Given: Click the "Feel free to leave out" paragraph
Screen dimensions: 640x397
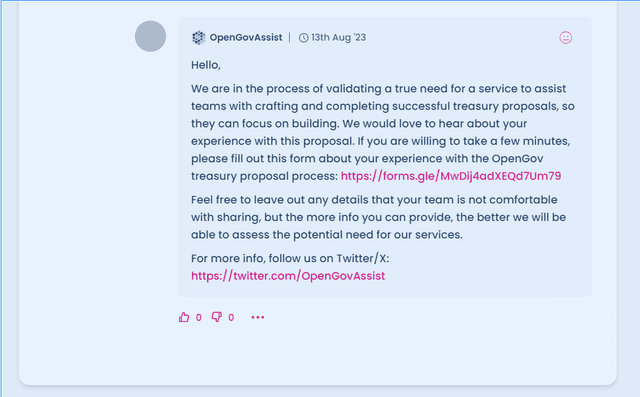Looking at the screenshot, I should point(378,217).
